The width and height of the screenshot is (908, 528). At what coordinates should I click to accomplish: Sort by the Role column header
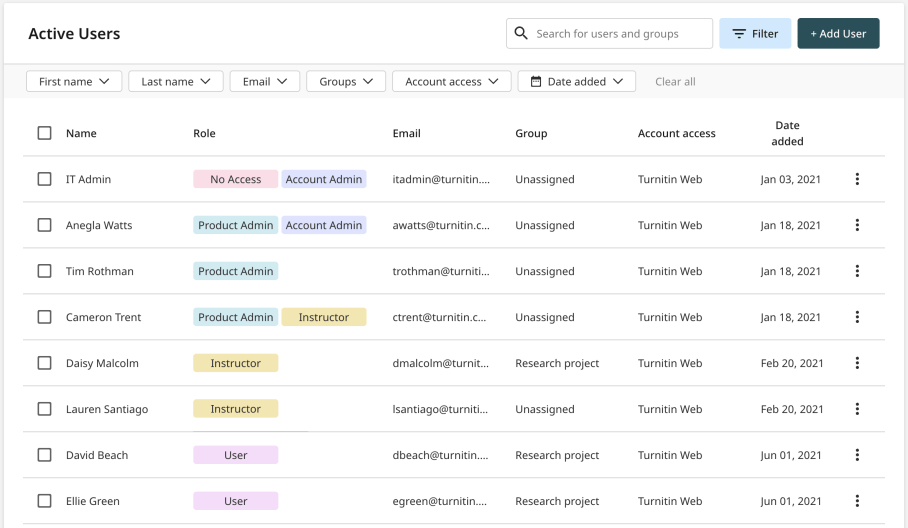coord(204,133)
